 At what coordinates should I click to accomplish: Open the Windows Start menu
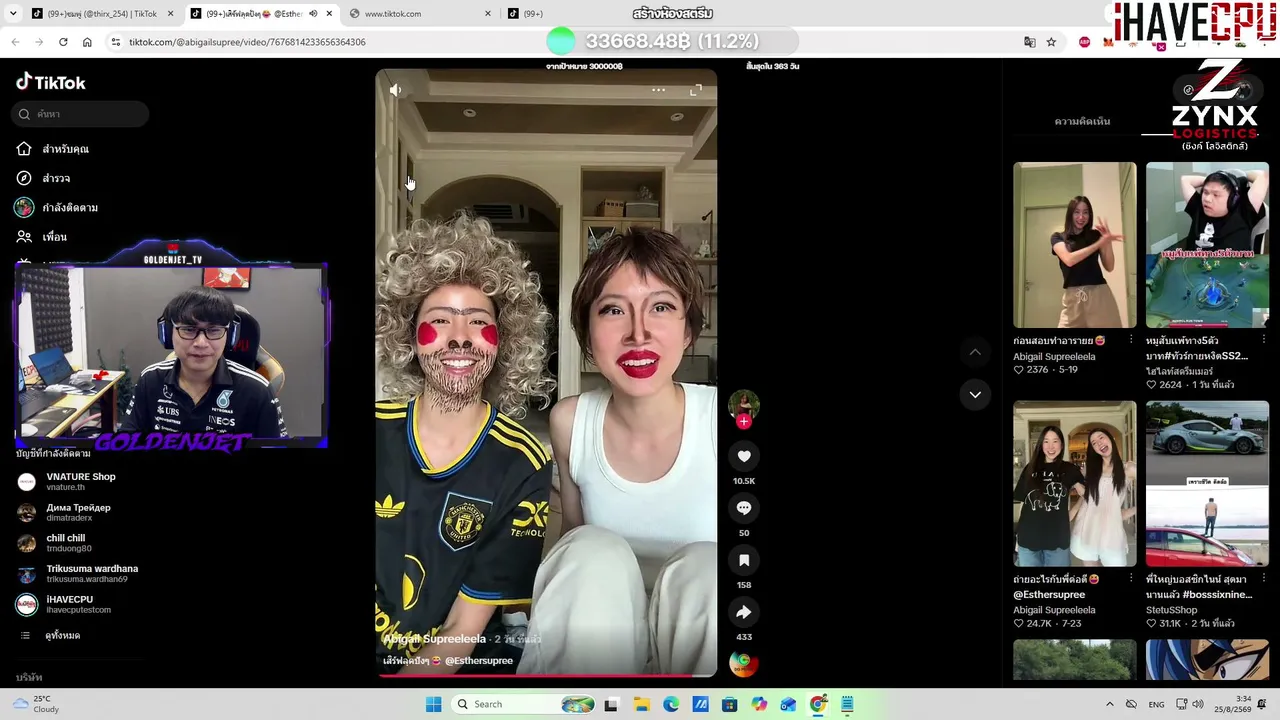(433, 704)
